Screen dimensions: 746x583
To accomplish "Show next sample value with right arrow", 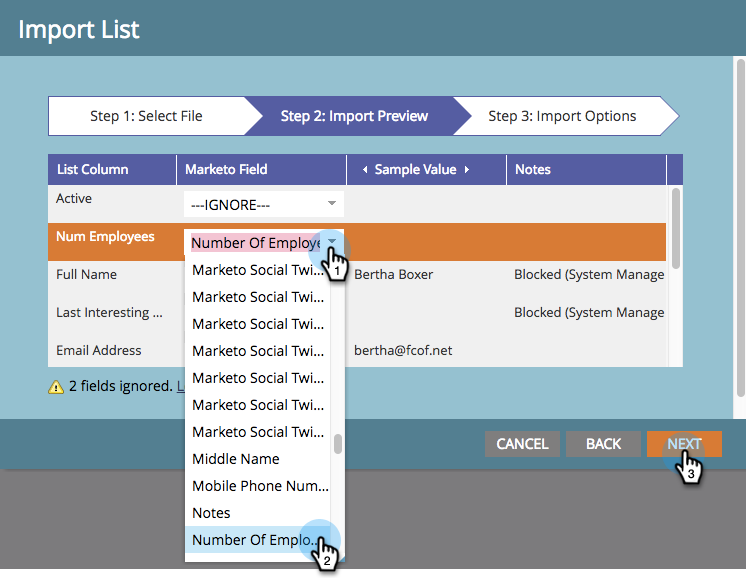I will pos(467,169).
